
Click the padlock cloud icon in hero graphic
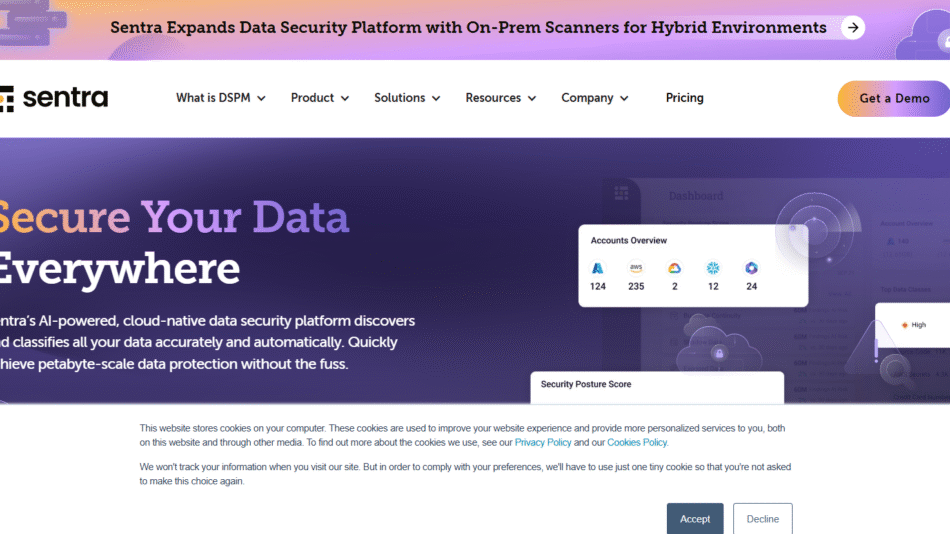pos(718,352)
